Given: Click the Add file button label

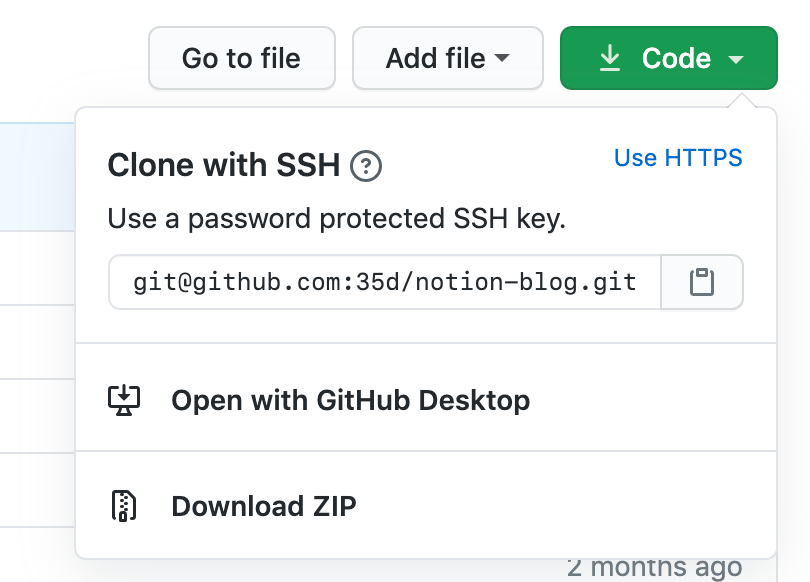Looking at the screenshot, I should (435, 59).
